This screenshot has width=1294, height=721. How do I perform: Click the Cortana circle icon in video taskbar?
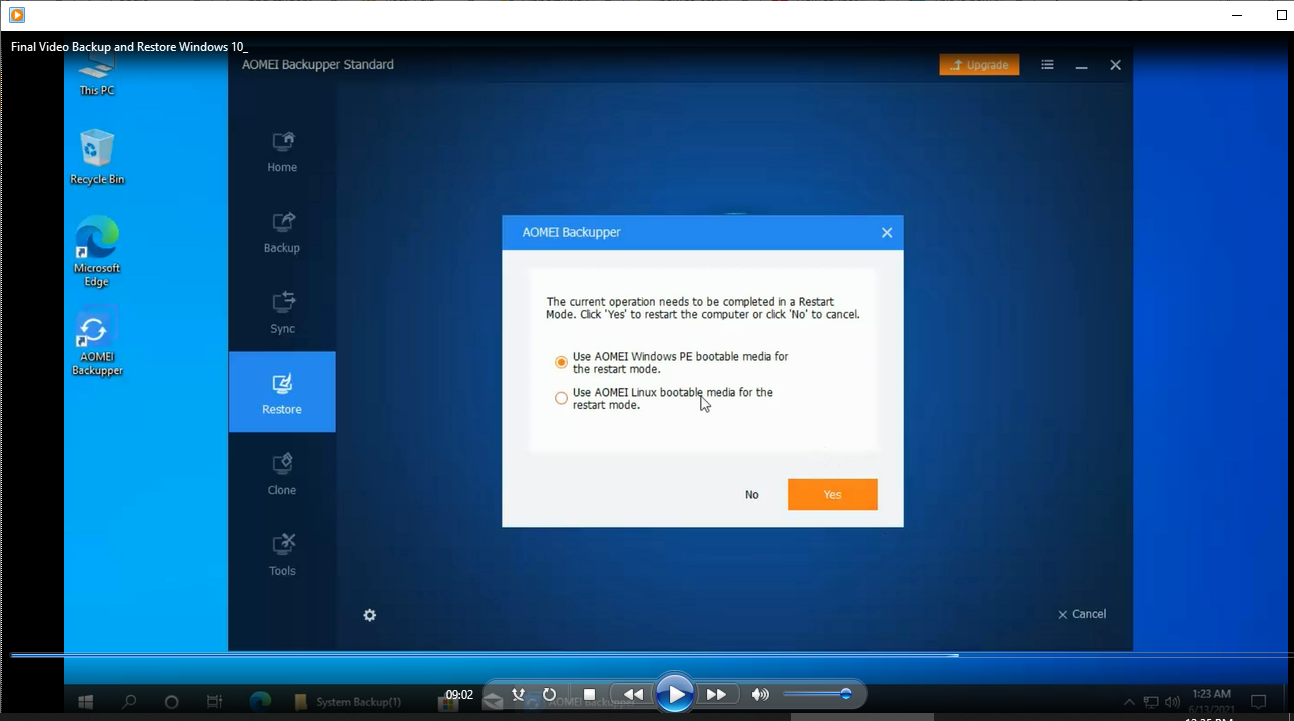coord(171,702)
